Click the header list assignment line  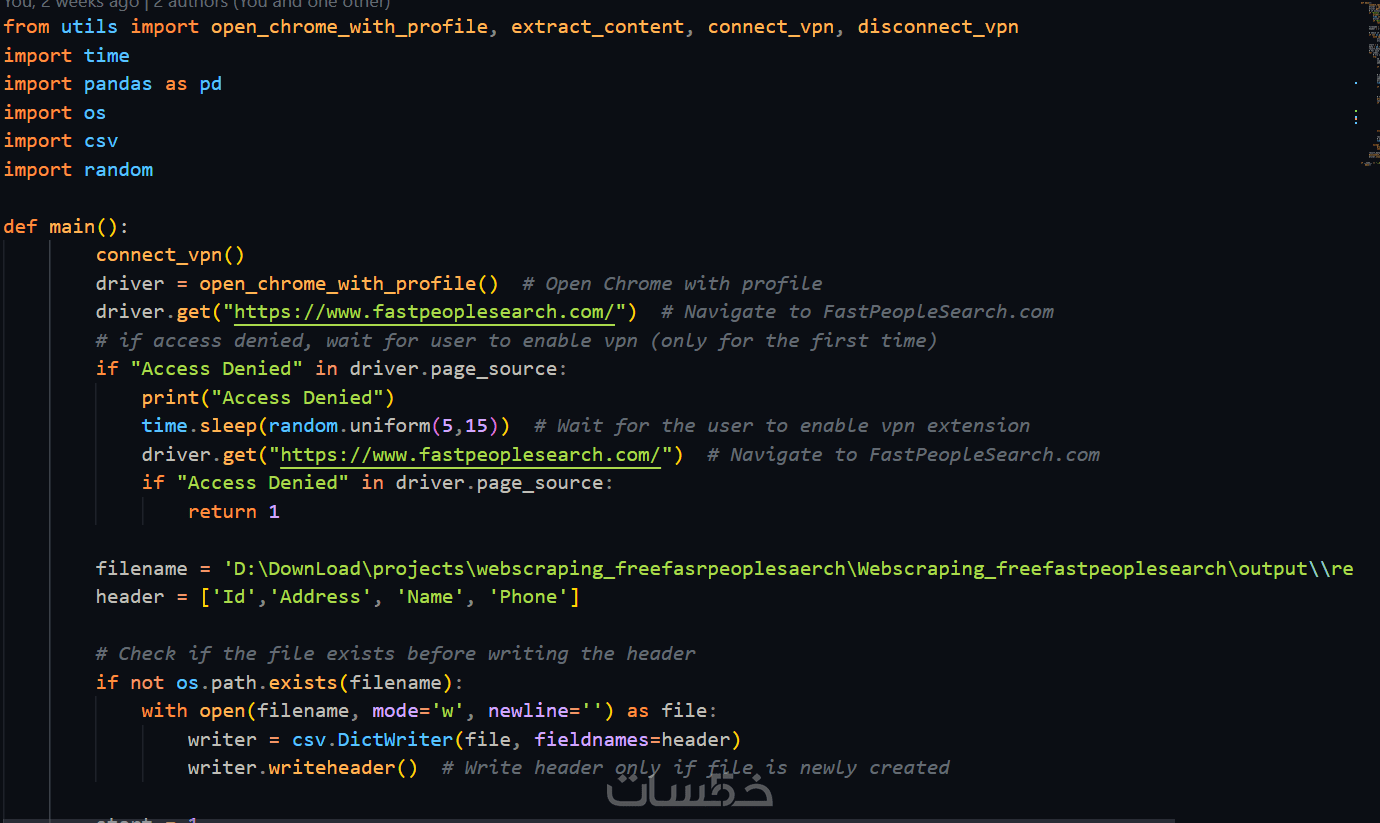[338, 597]
